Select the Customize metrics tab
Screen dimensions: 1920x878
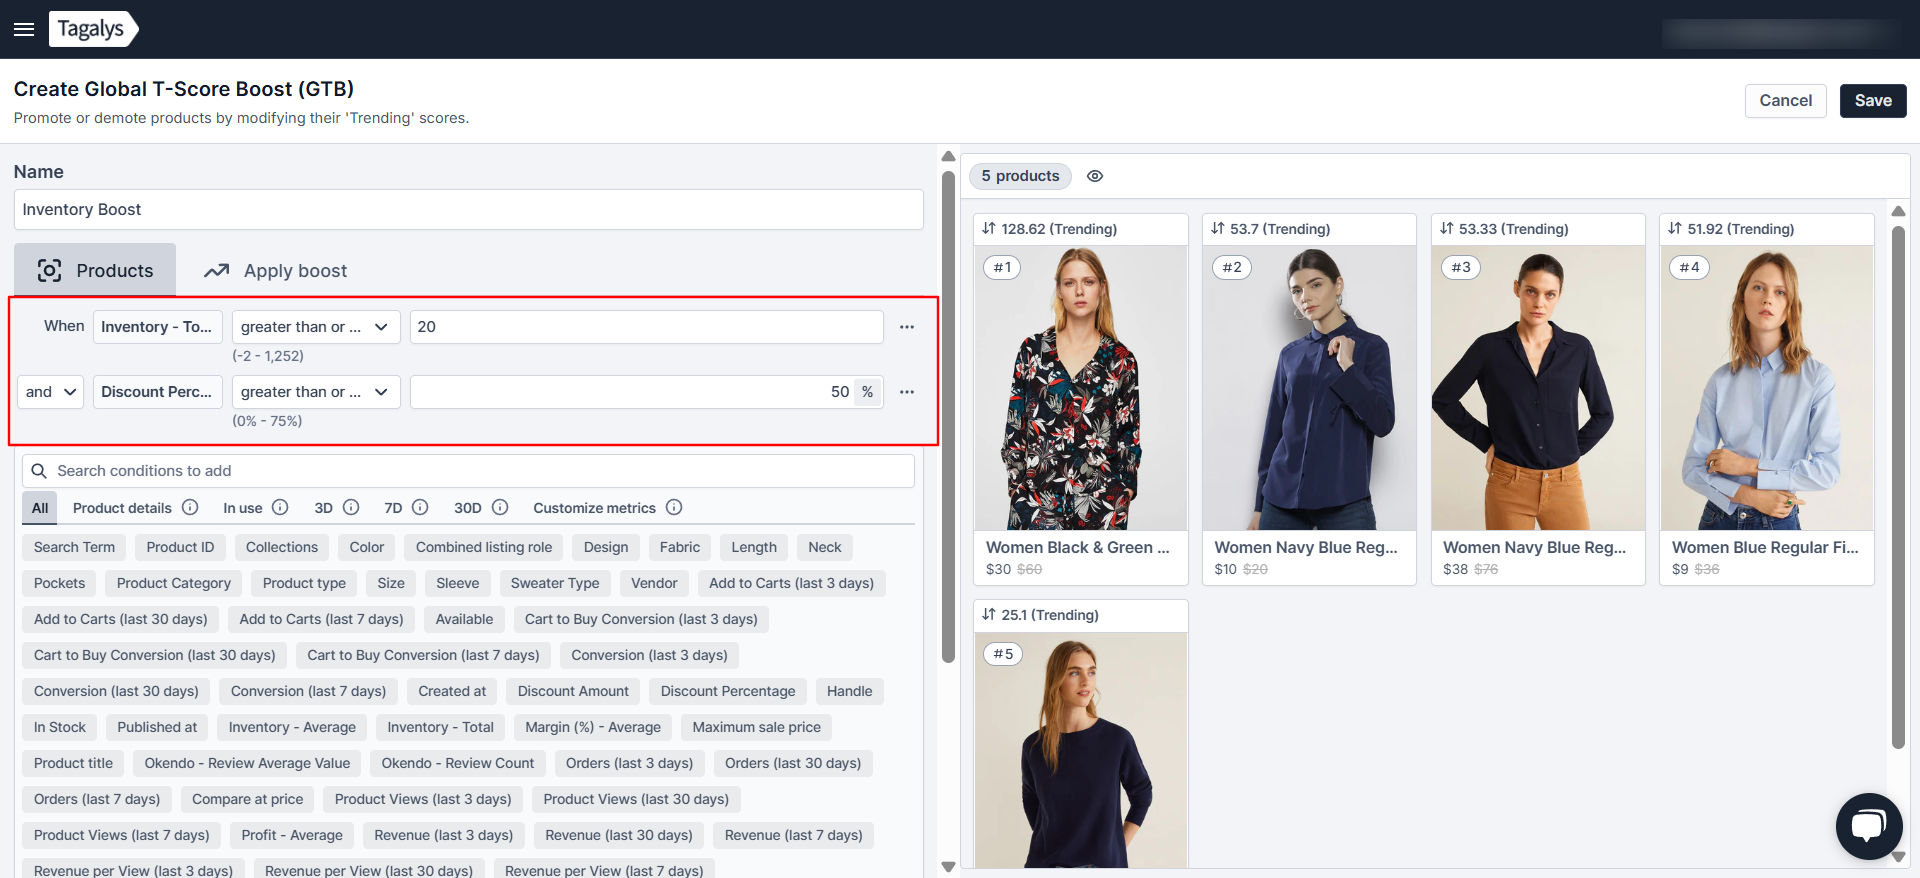pyautogui.click(x=594, y=508)
